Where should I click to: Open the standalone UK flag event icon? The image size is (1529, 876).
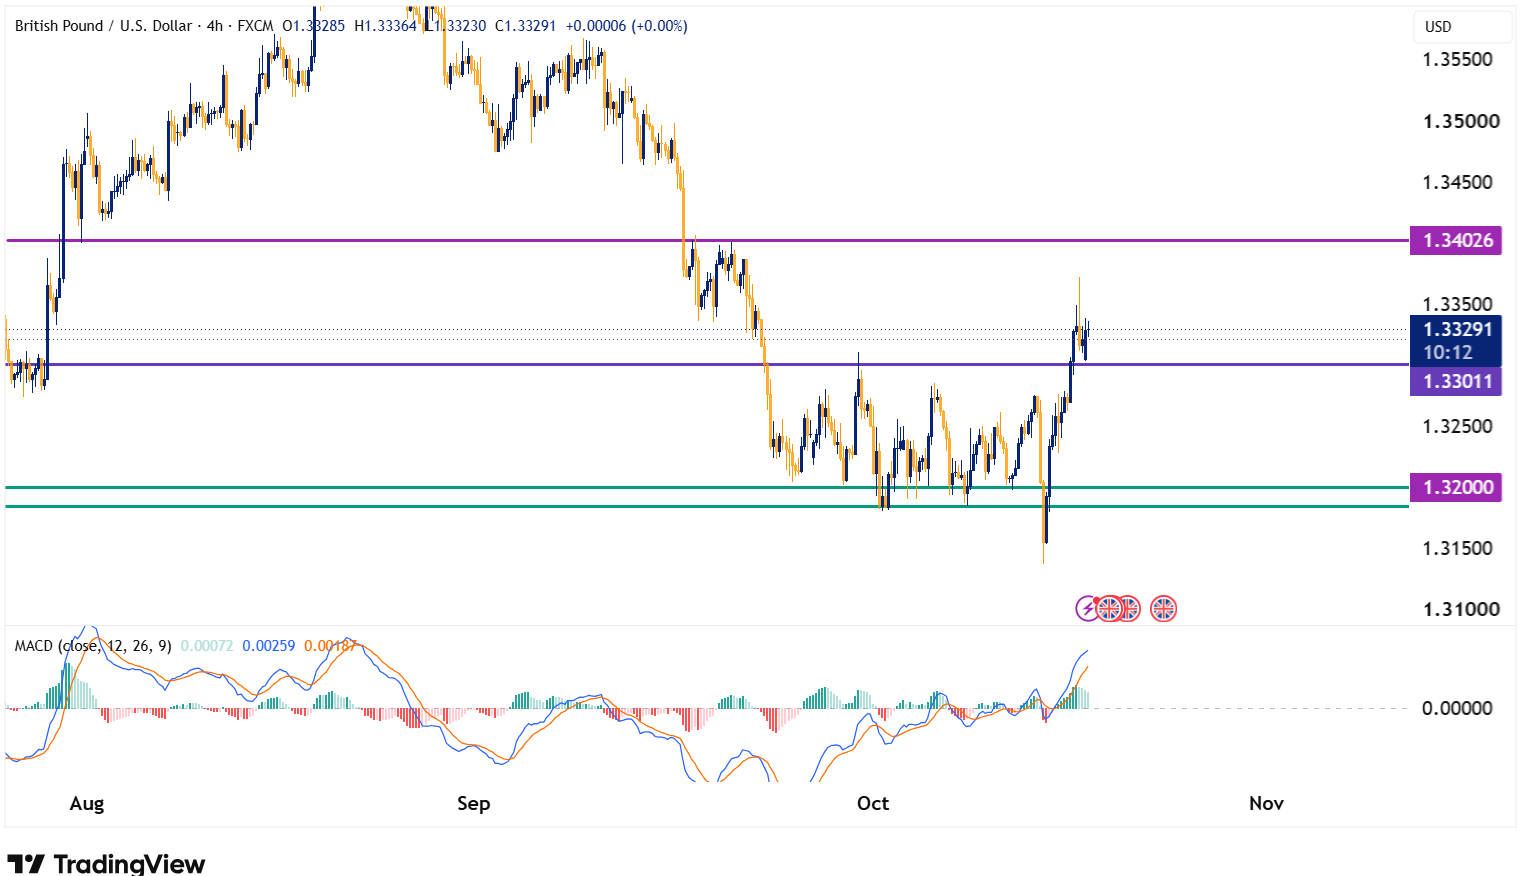tap(1163, 608)
